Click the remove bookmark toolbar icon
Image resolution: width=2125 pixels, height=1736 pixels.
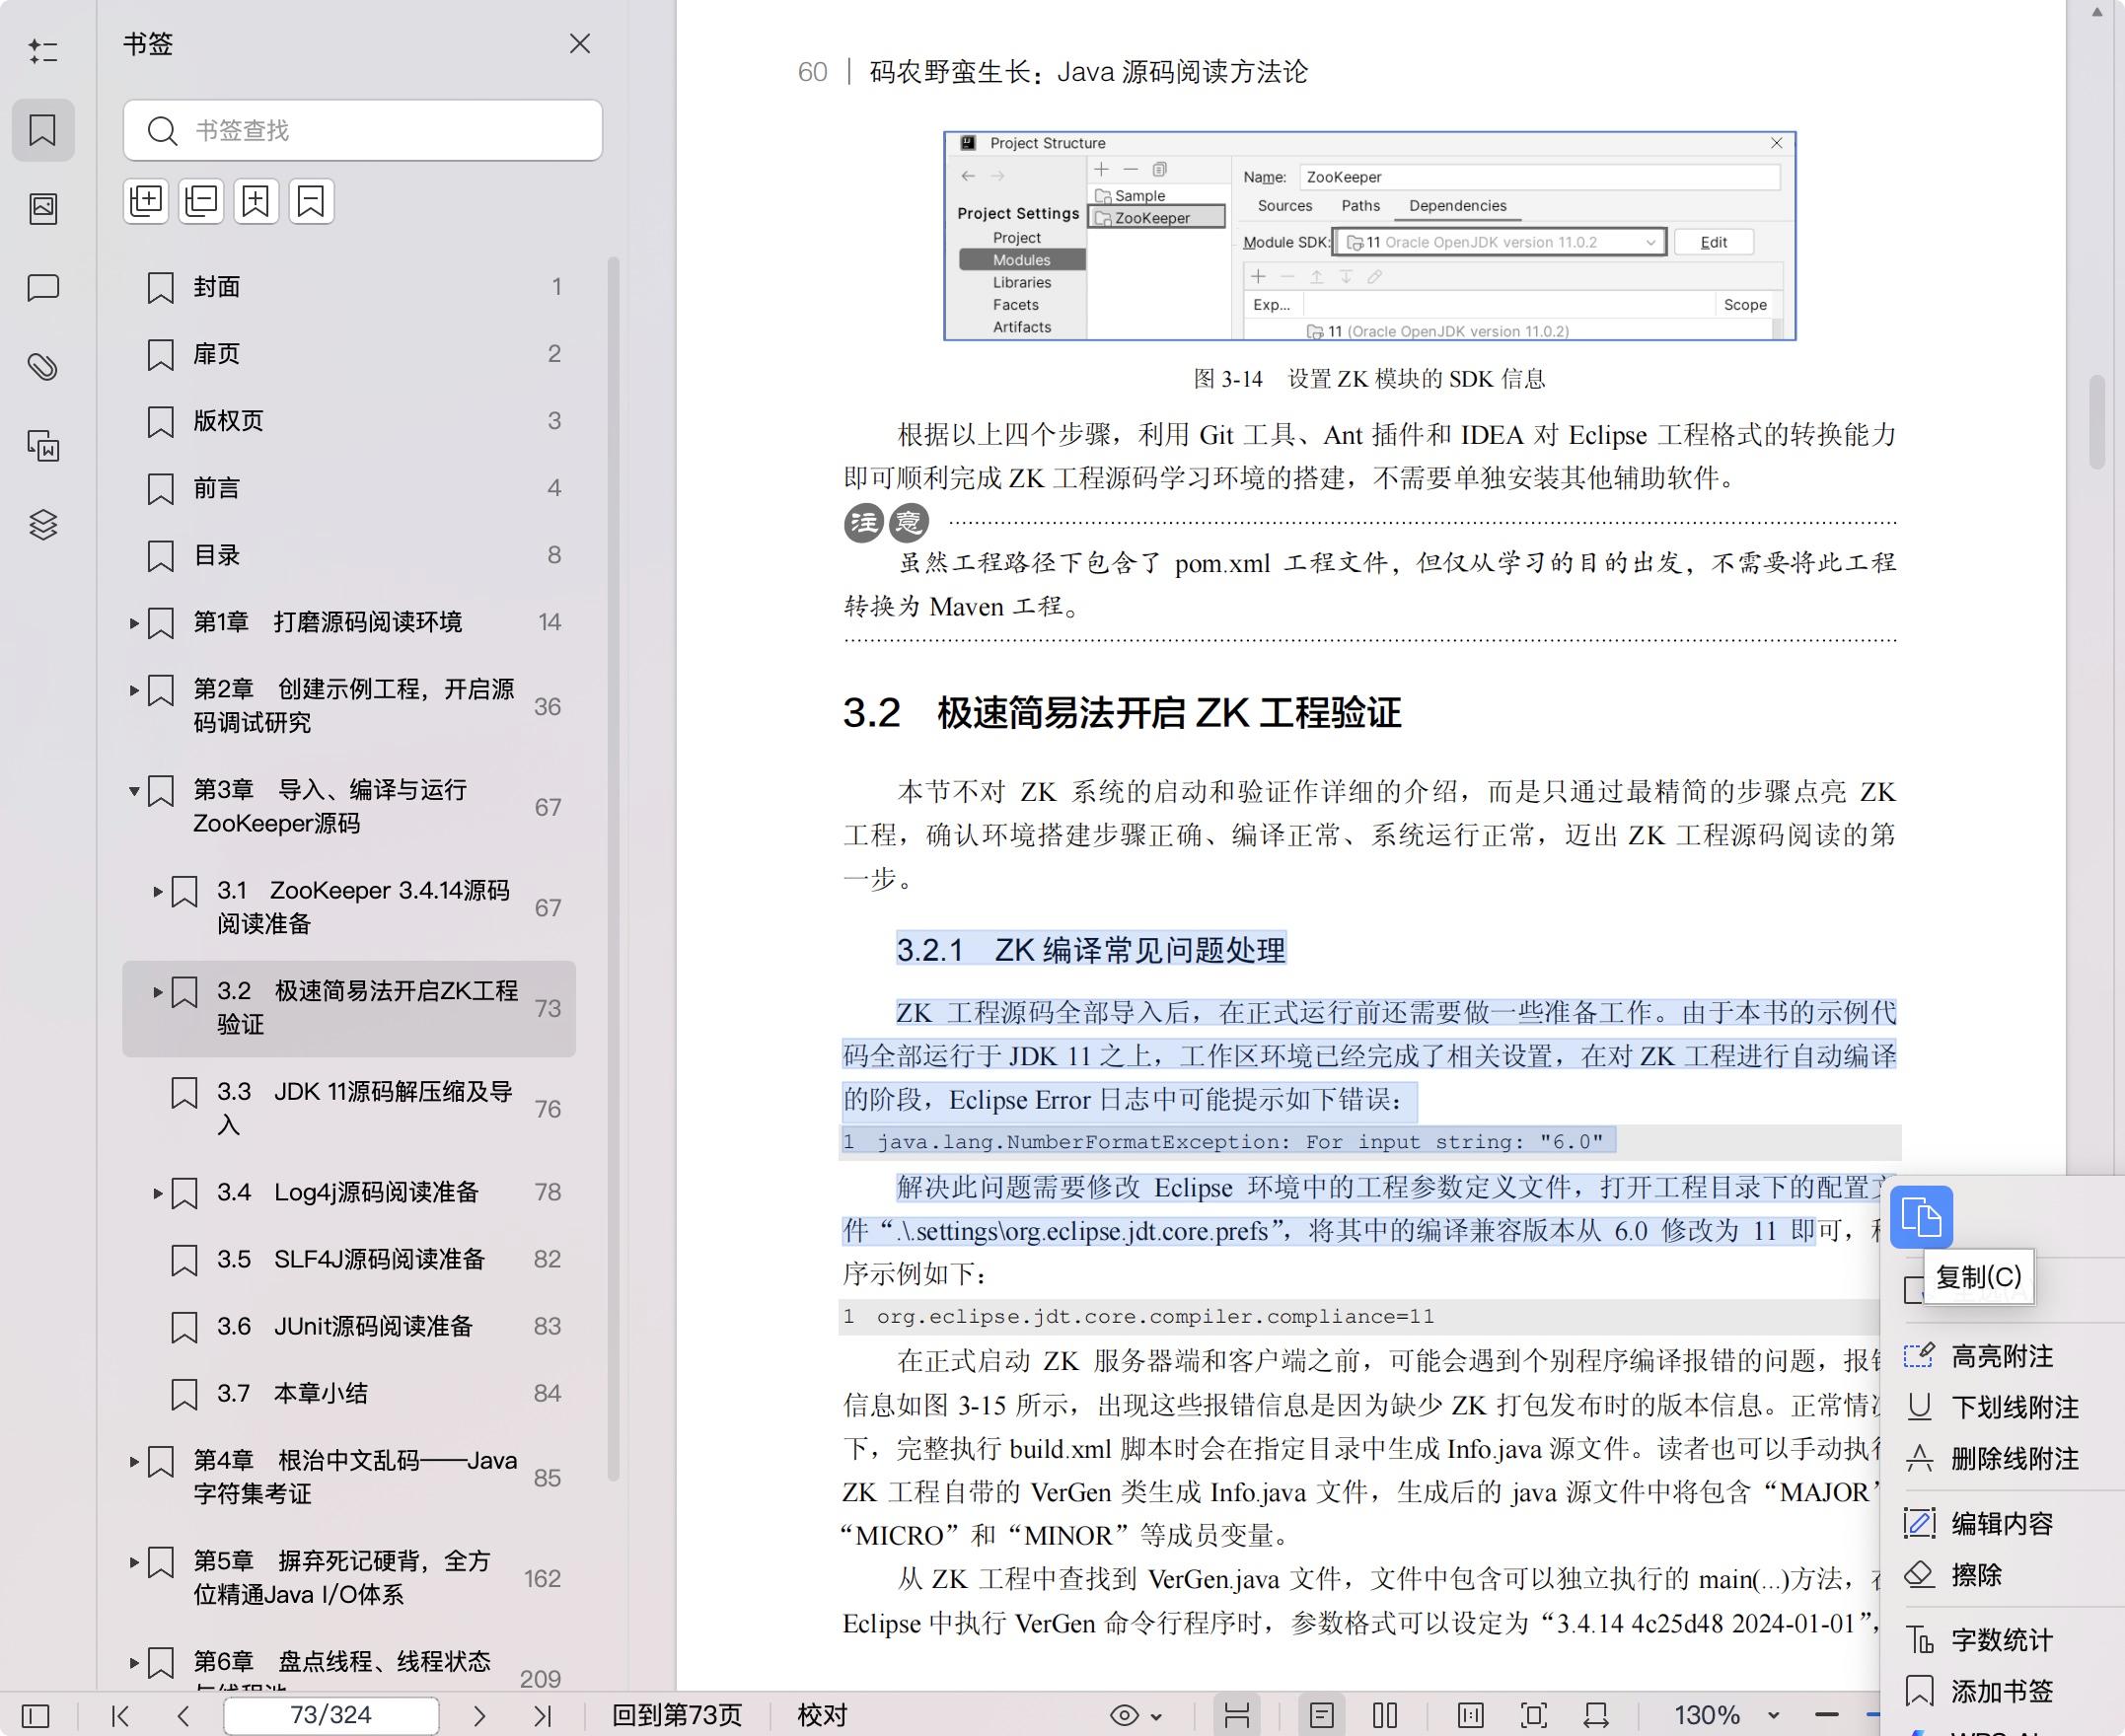coord(311,201)
